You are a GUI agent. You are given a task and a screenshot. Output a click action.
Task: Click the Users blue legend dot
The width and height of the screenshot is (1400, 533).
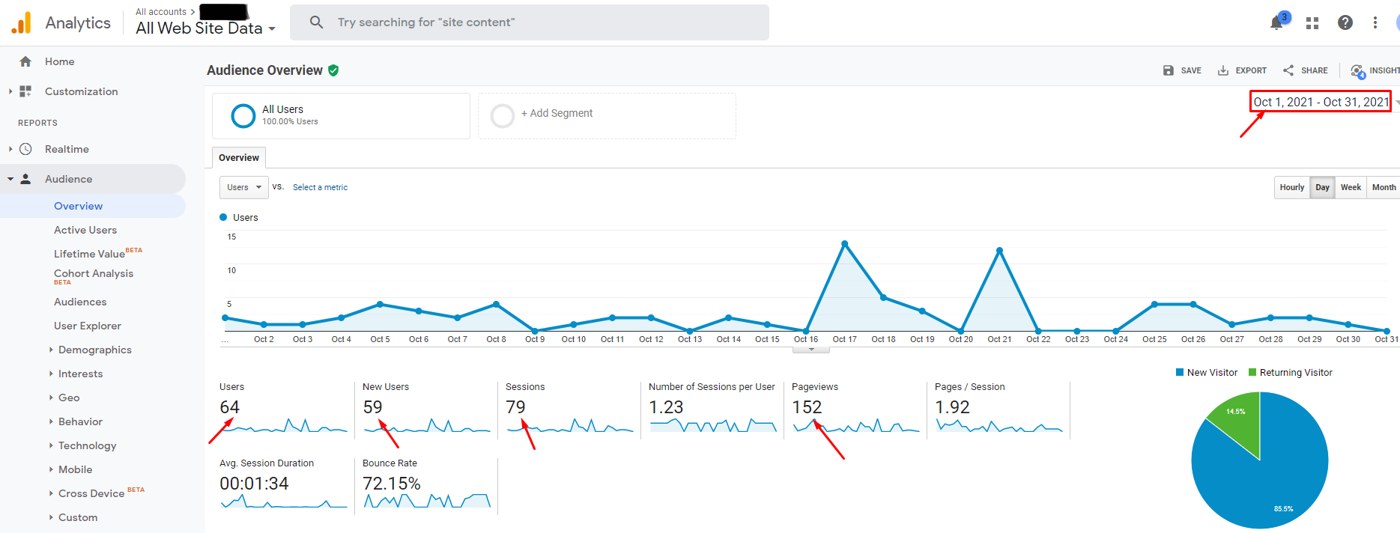click(223, 217)
